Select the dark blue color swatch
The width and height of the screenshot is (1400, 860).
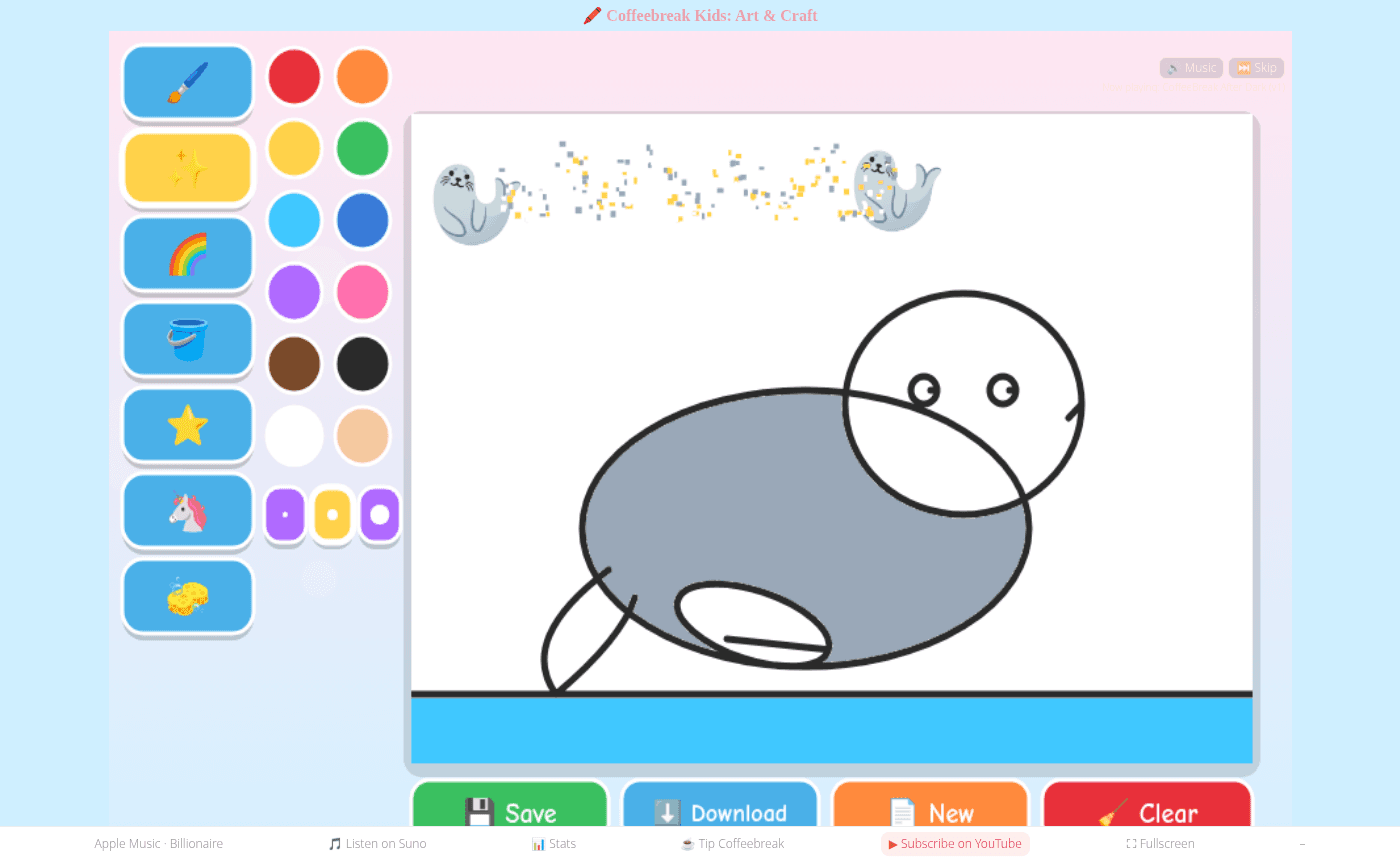pos(362,220)
